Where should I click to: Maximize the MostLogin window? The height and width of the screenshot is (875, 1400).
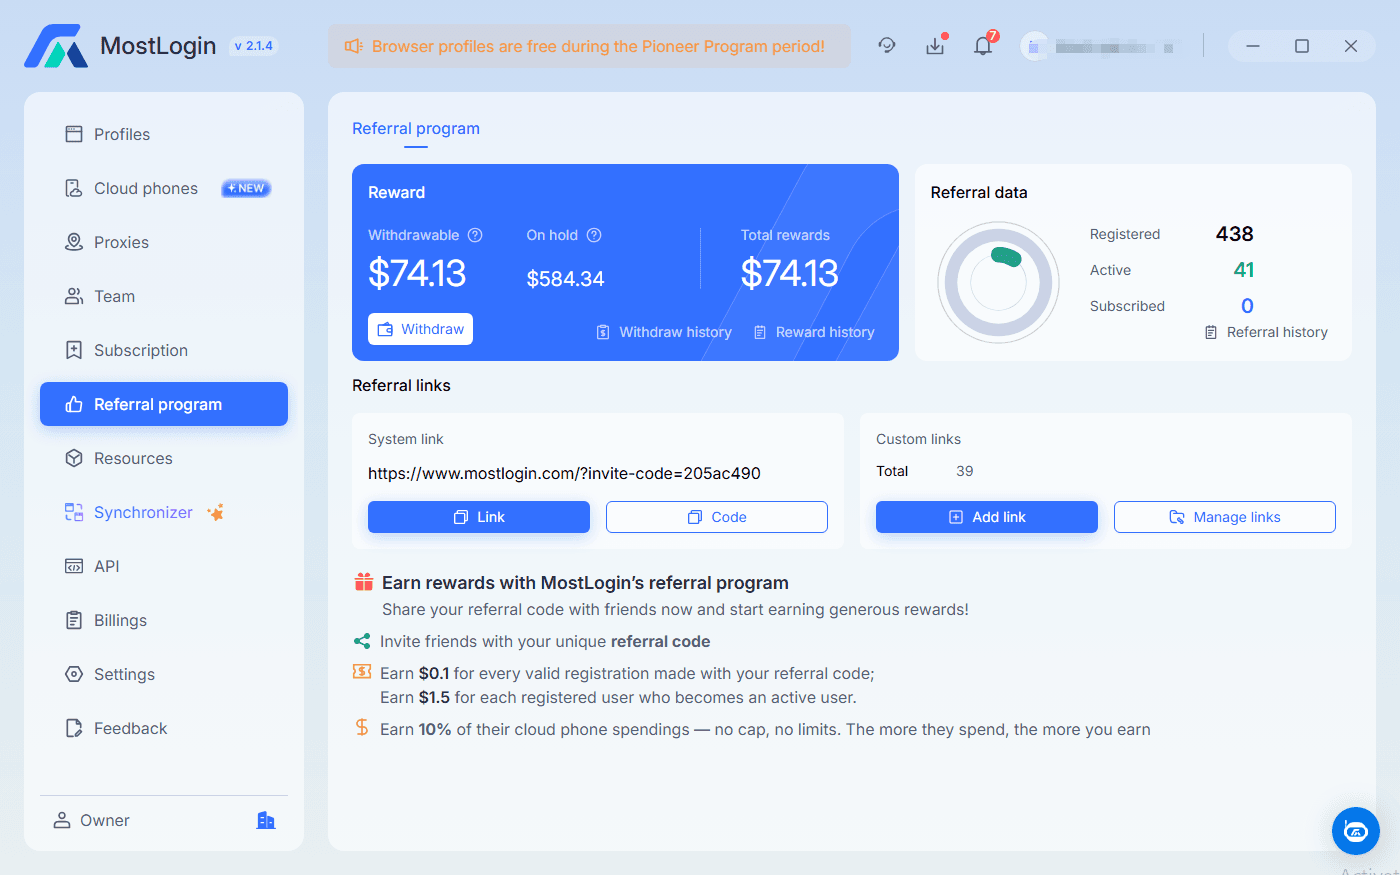click(1302, 46)
